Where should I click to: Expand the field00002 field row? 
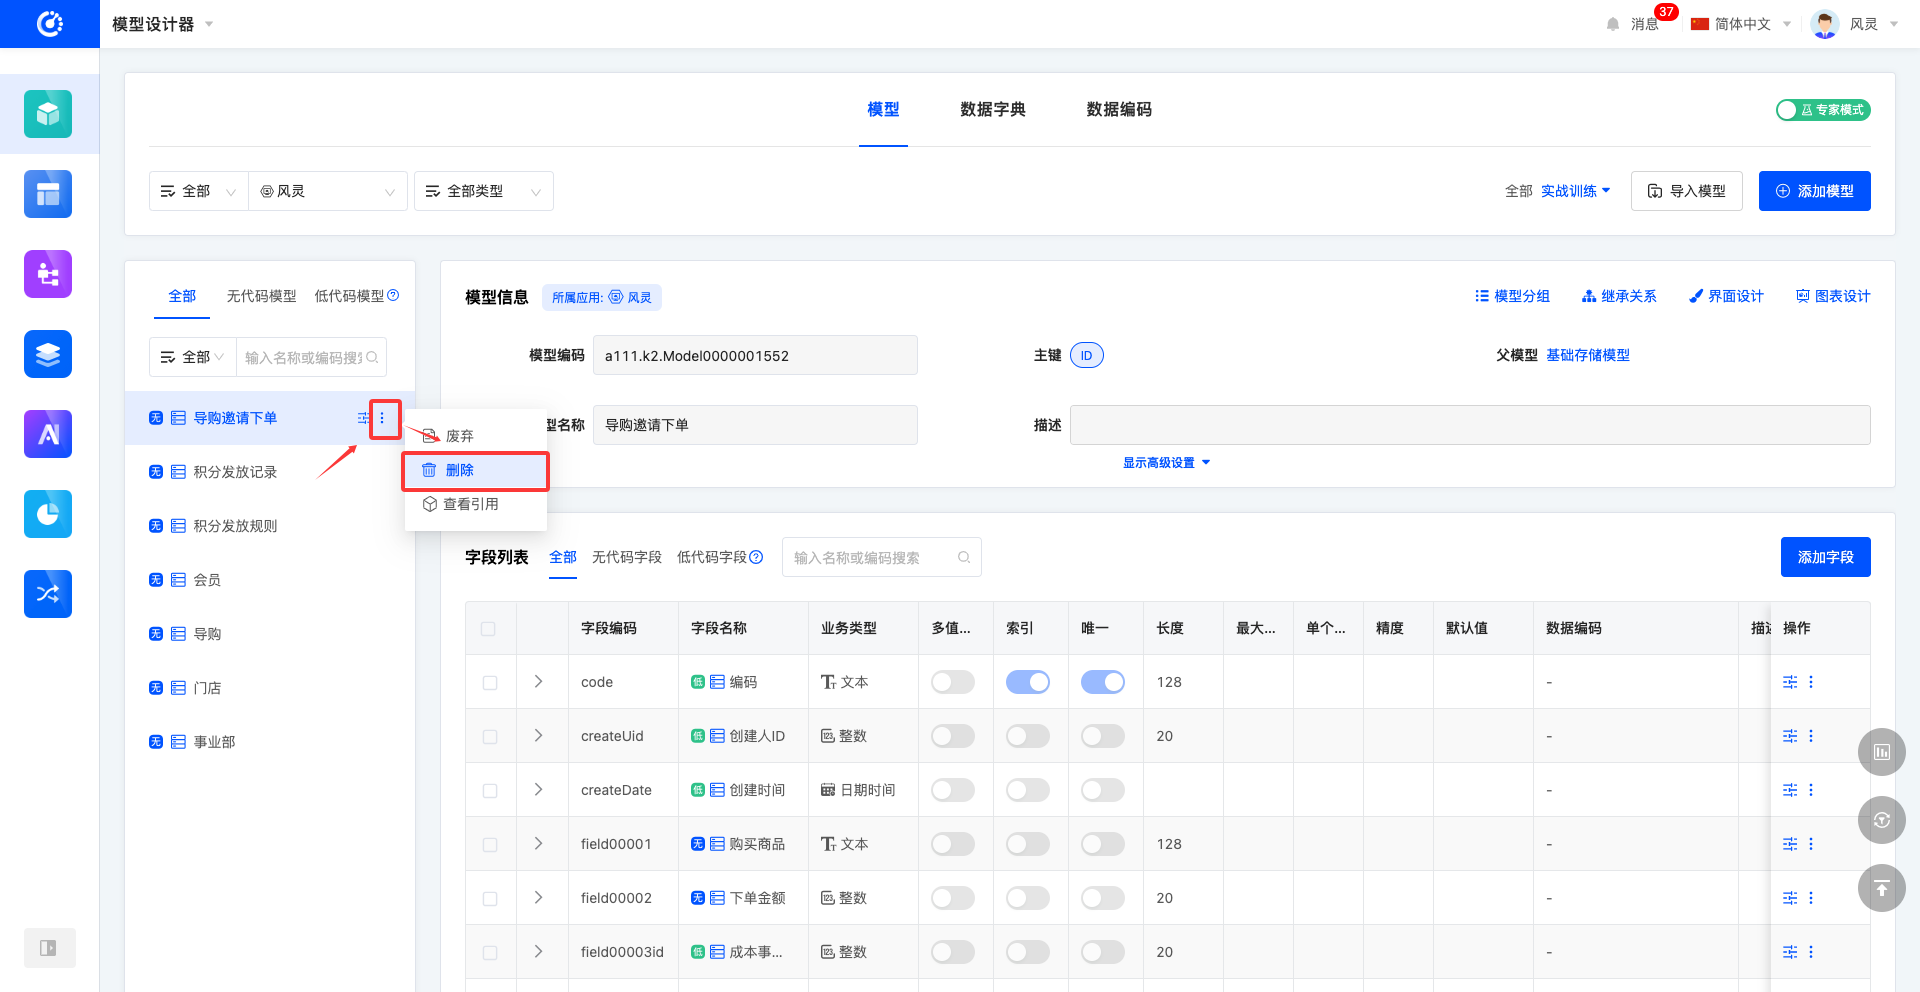click(538, 897)
